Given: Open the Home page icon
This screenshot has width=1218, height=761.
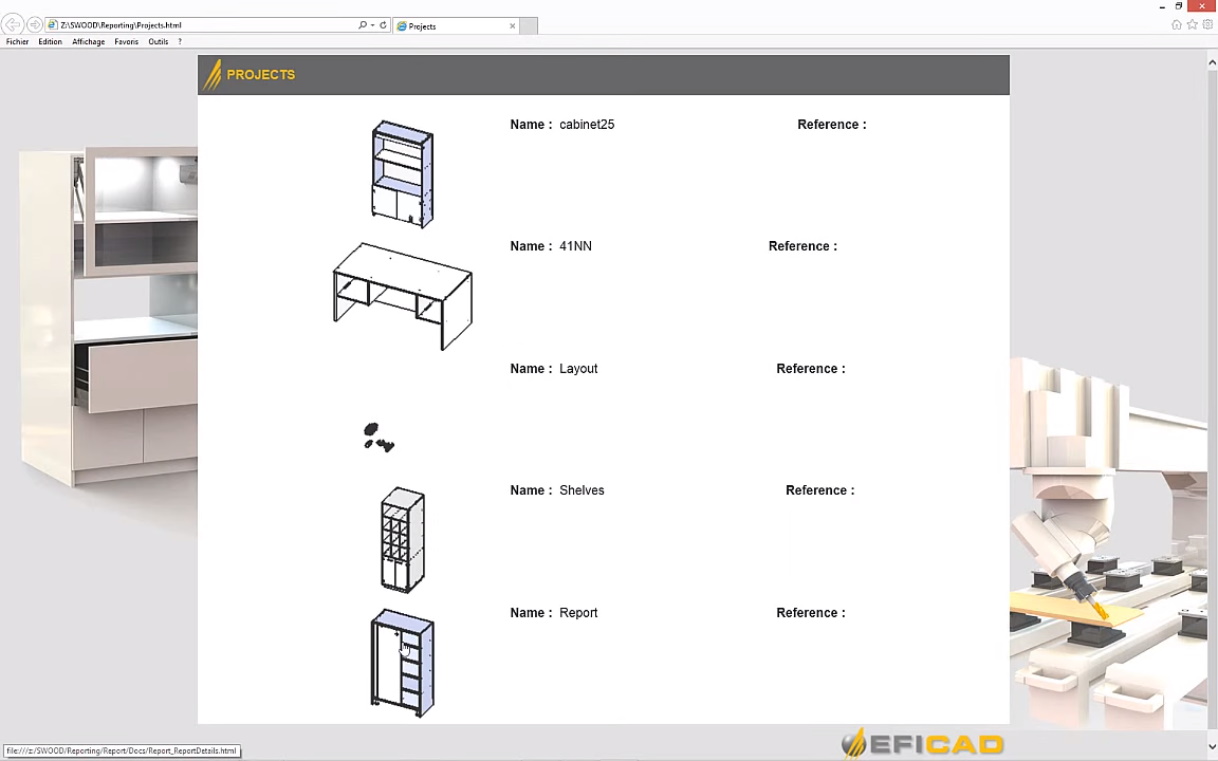Looking at the screenshot, I should (1176, 25).
